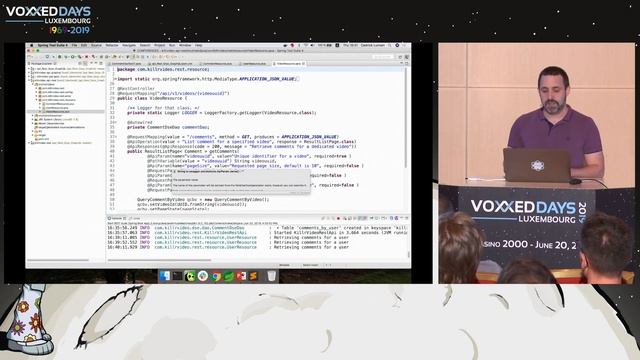Viewport: 640px width, 360px height.
Task: Open the Project menu
Action: click(160, 45)
